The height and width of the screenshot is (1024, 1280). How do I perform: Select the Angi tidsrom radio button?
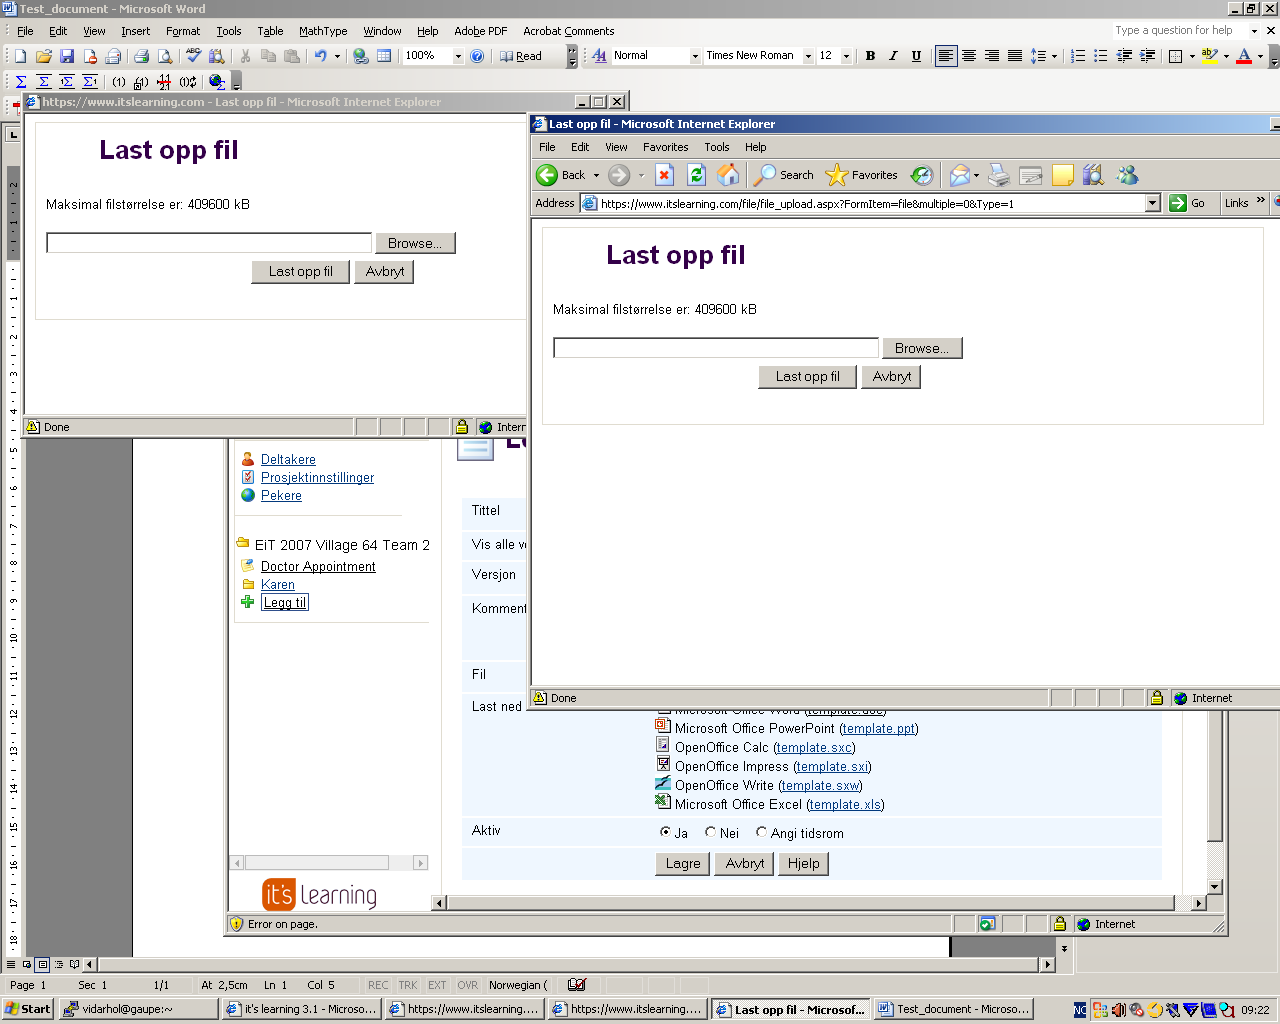point(762,832)
